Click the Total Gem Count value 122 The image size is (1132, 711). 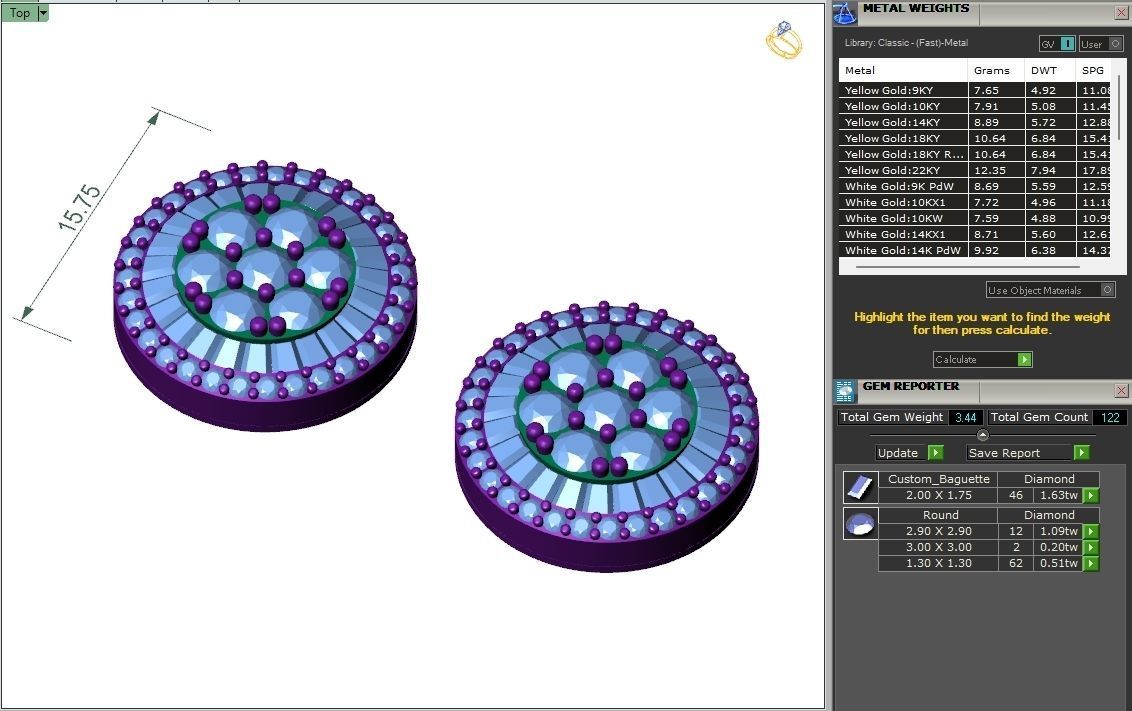coord(1110,417)
